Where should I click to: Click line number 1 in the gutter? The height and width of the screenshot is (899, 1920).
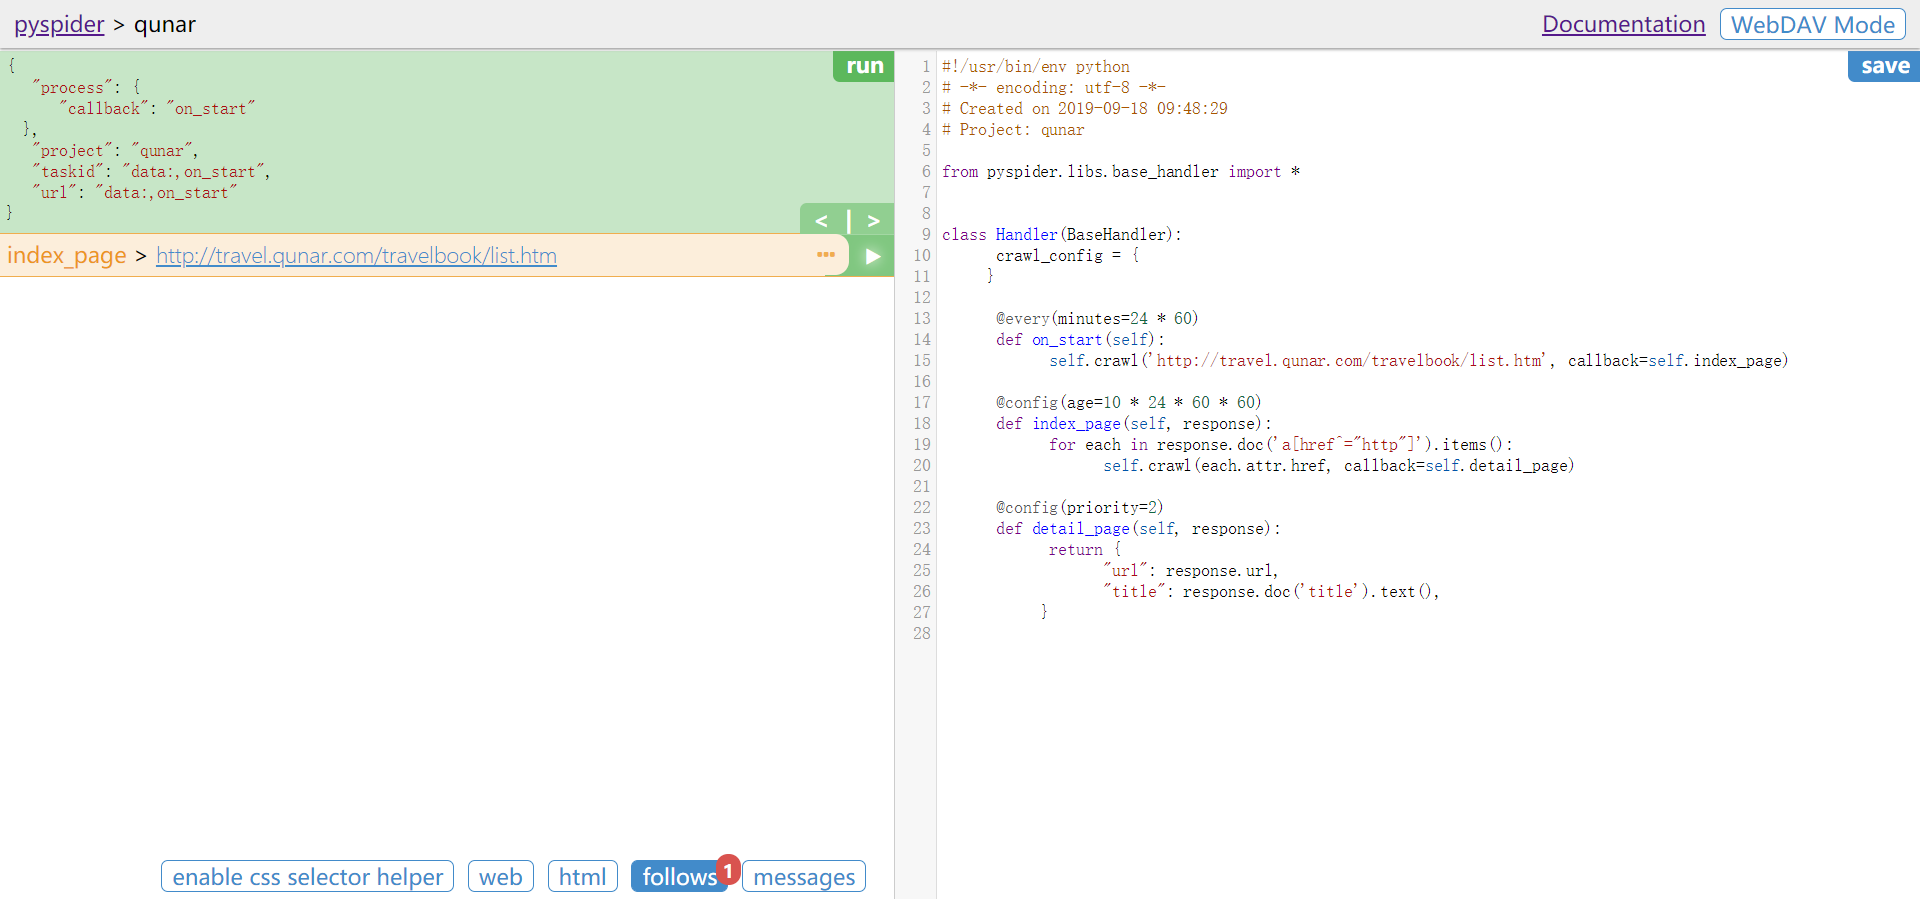tap(925, 66)
